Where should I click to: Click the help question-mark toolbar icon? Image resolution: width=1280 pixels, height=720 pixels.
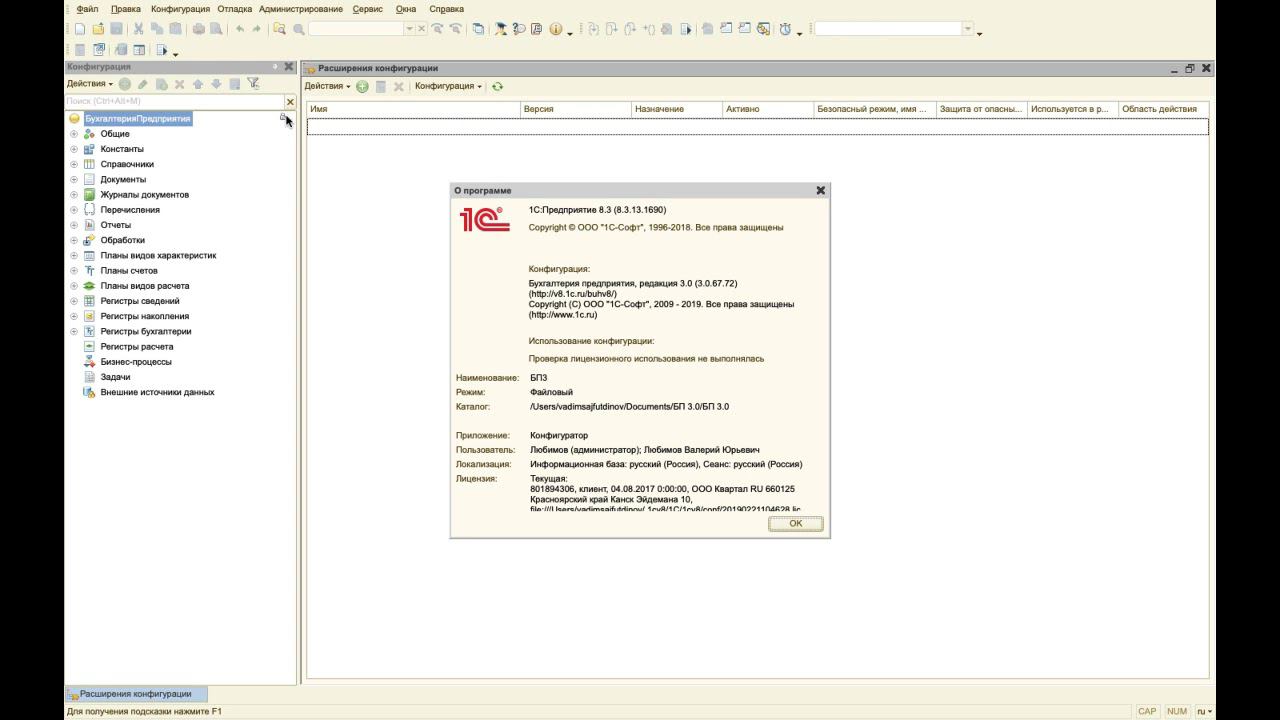520,30
